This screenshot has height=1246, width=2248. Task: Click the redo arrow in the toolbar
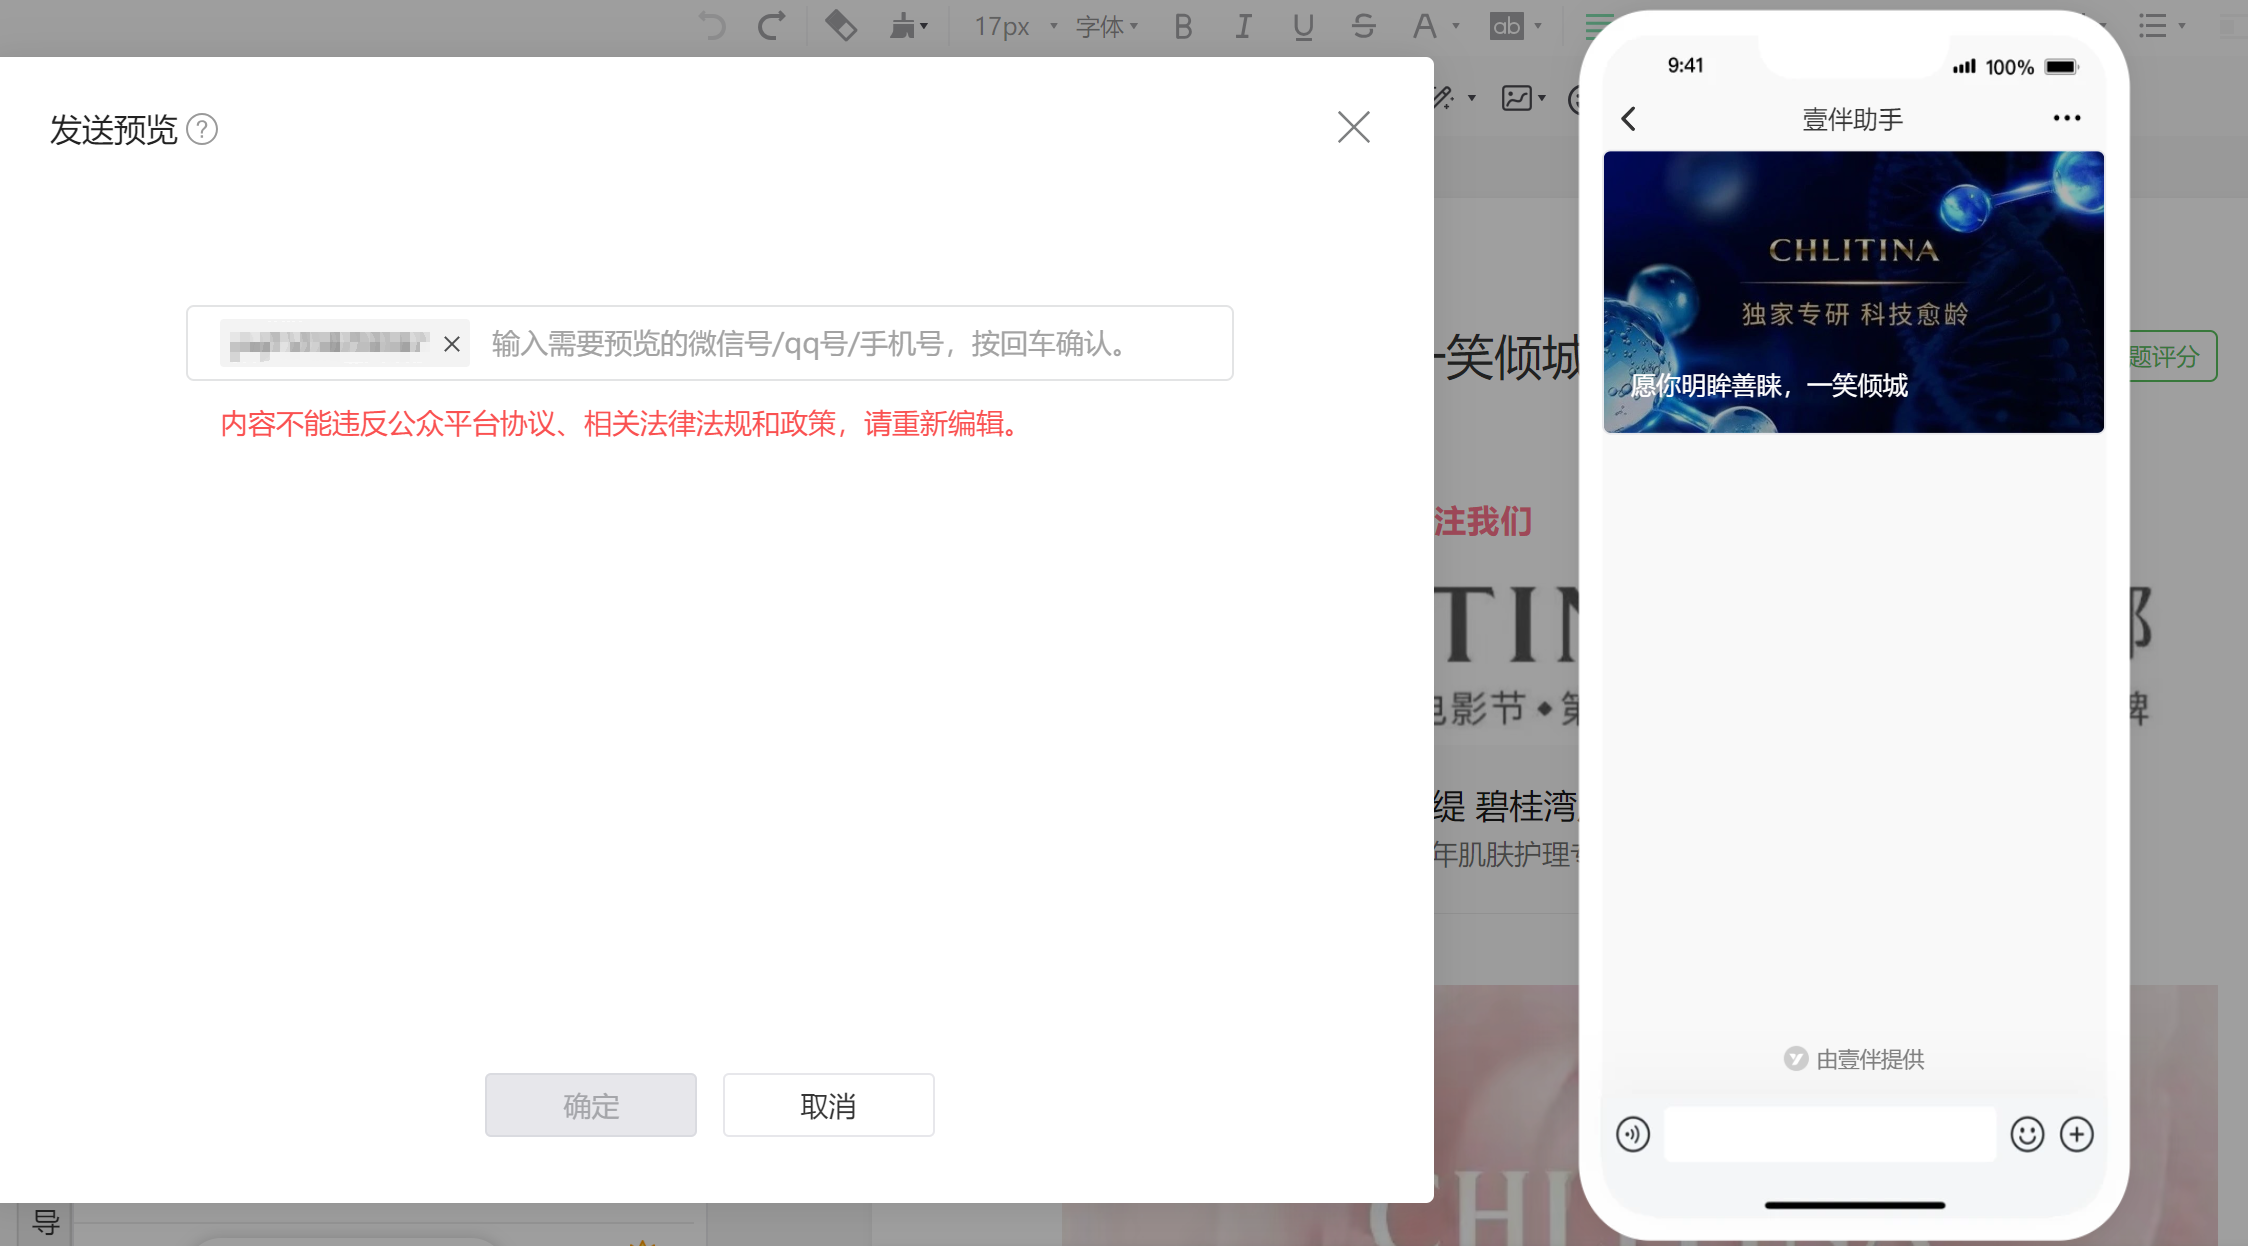[x=771, y=26]
